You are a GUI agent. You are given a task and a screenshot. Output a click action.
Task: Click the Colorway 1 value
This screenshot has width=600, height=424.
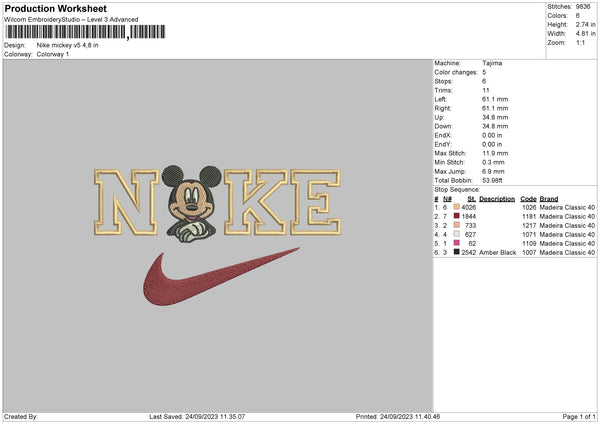[53, 54]
